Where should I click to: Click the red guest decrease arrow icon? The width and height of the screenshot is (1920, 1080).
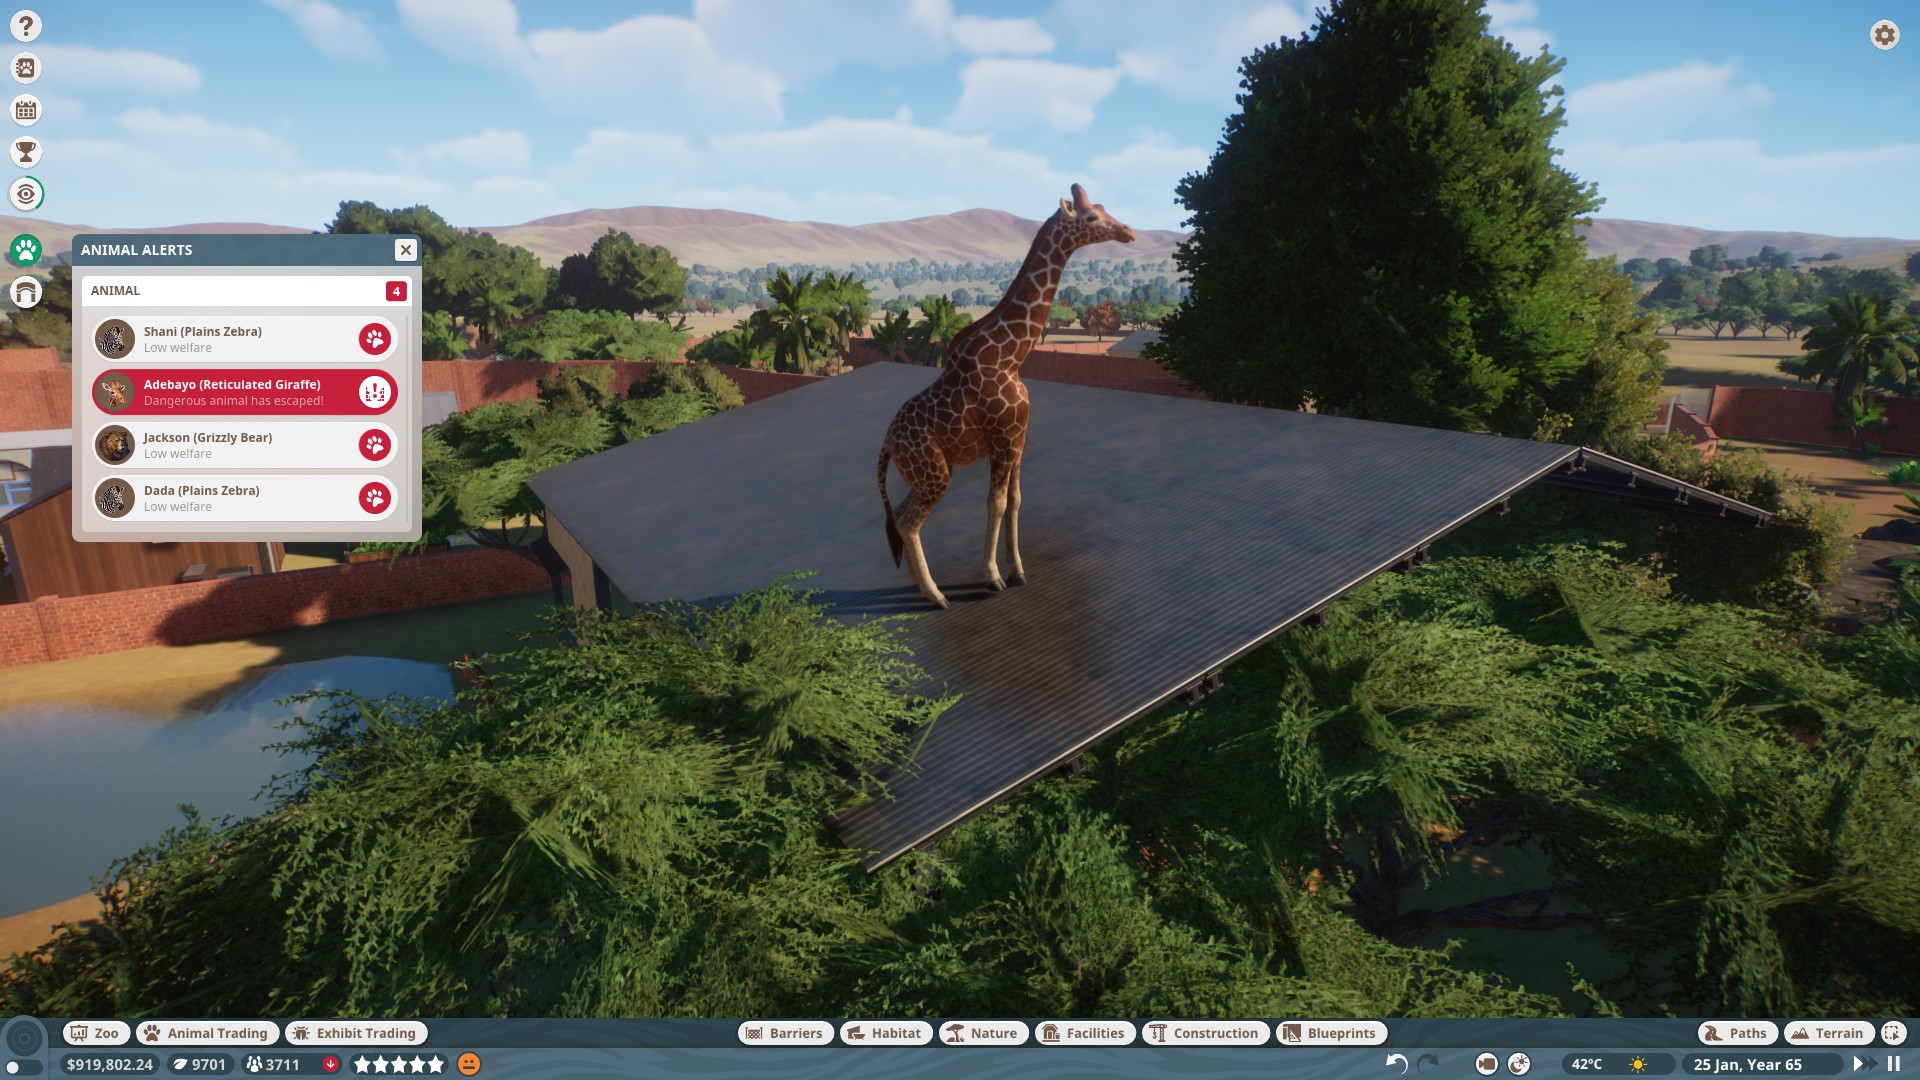click(330, 1064)
